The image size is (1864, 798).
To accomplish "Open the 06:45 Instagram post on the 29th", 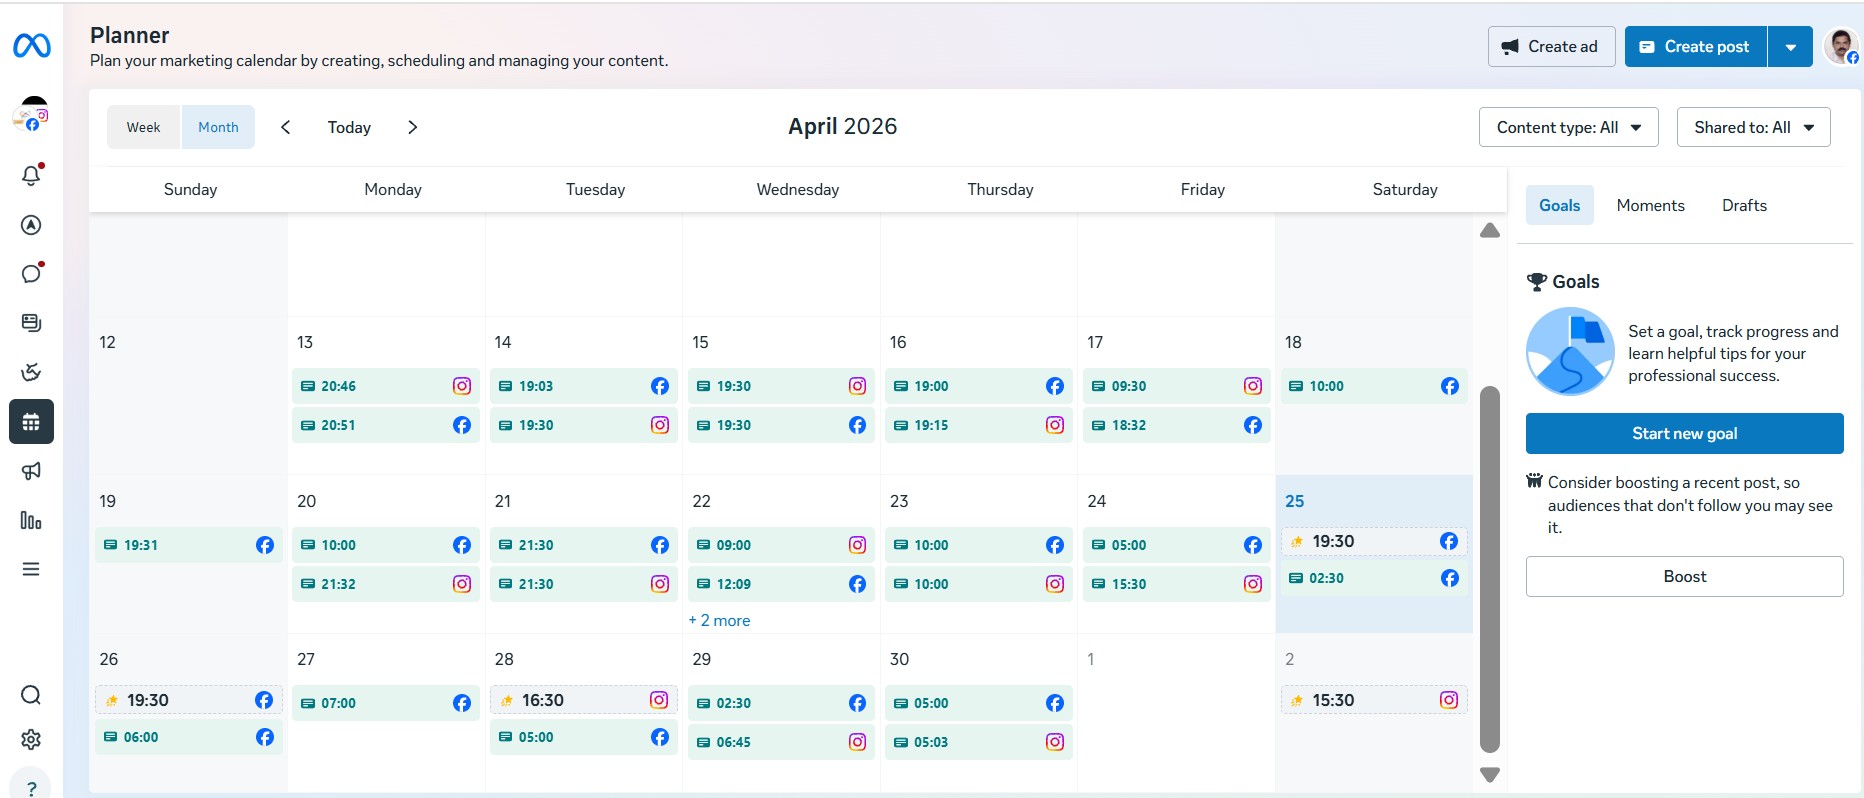I will pos(781,742).
